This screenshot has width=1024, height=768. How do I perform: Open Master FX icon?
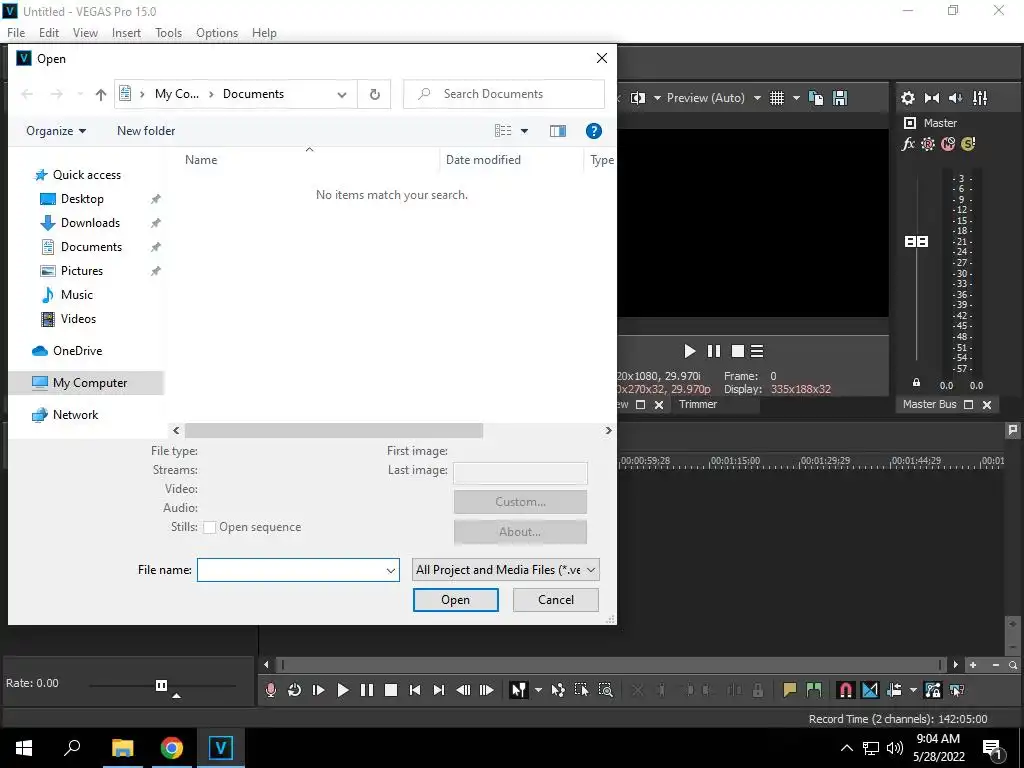[908, 144]
